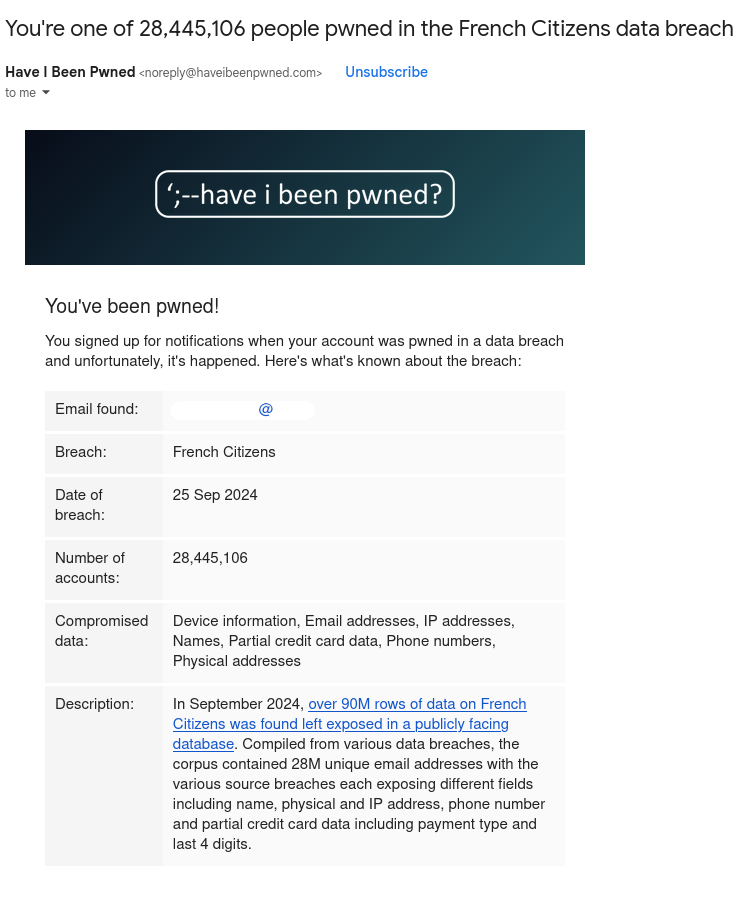Screen dimensions: 733x898
Task: Select the "Breach:" row label
Action: click(81, 452)
